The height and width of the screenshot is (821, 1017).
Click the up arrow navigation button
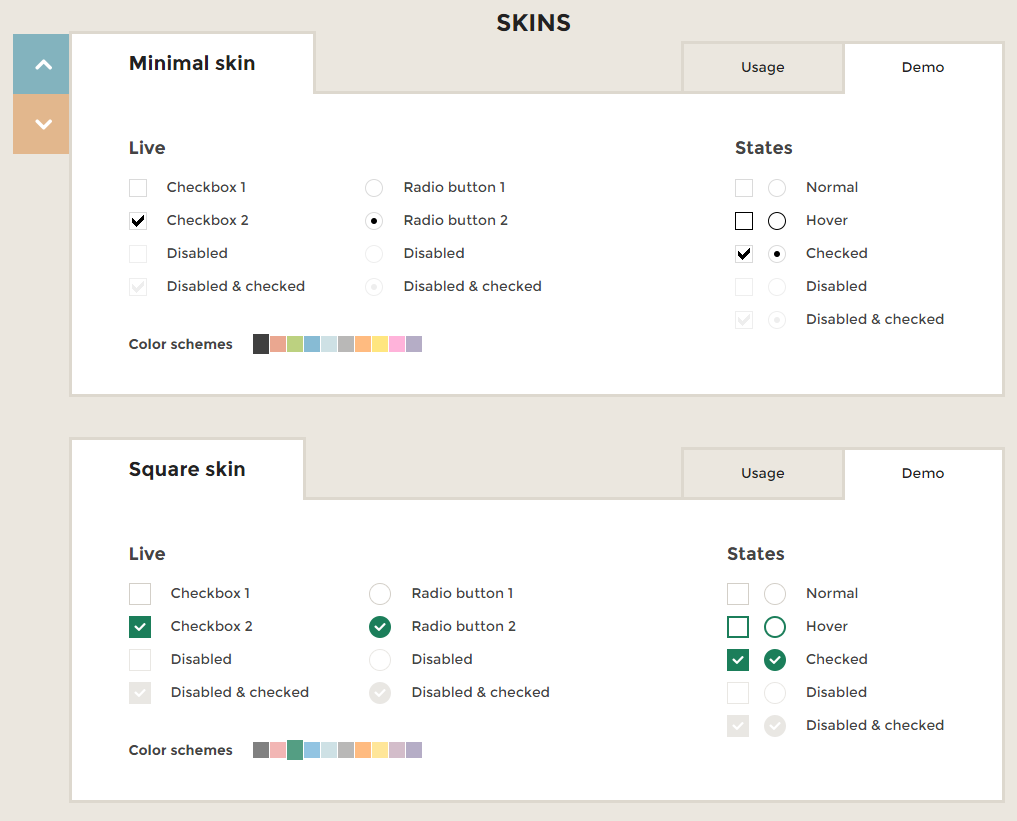pyautogui.click(x=41, y=64)
